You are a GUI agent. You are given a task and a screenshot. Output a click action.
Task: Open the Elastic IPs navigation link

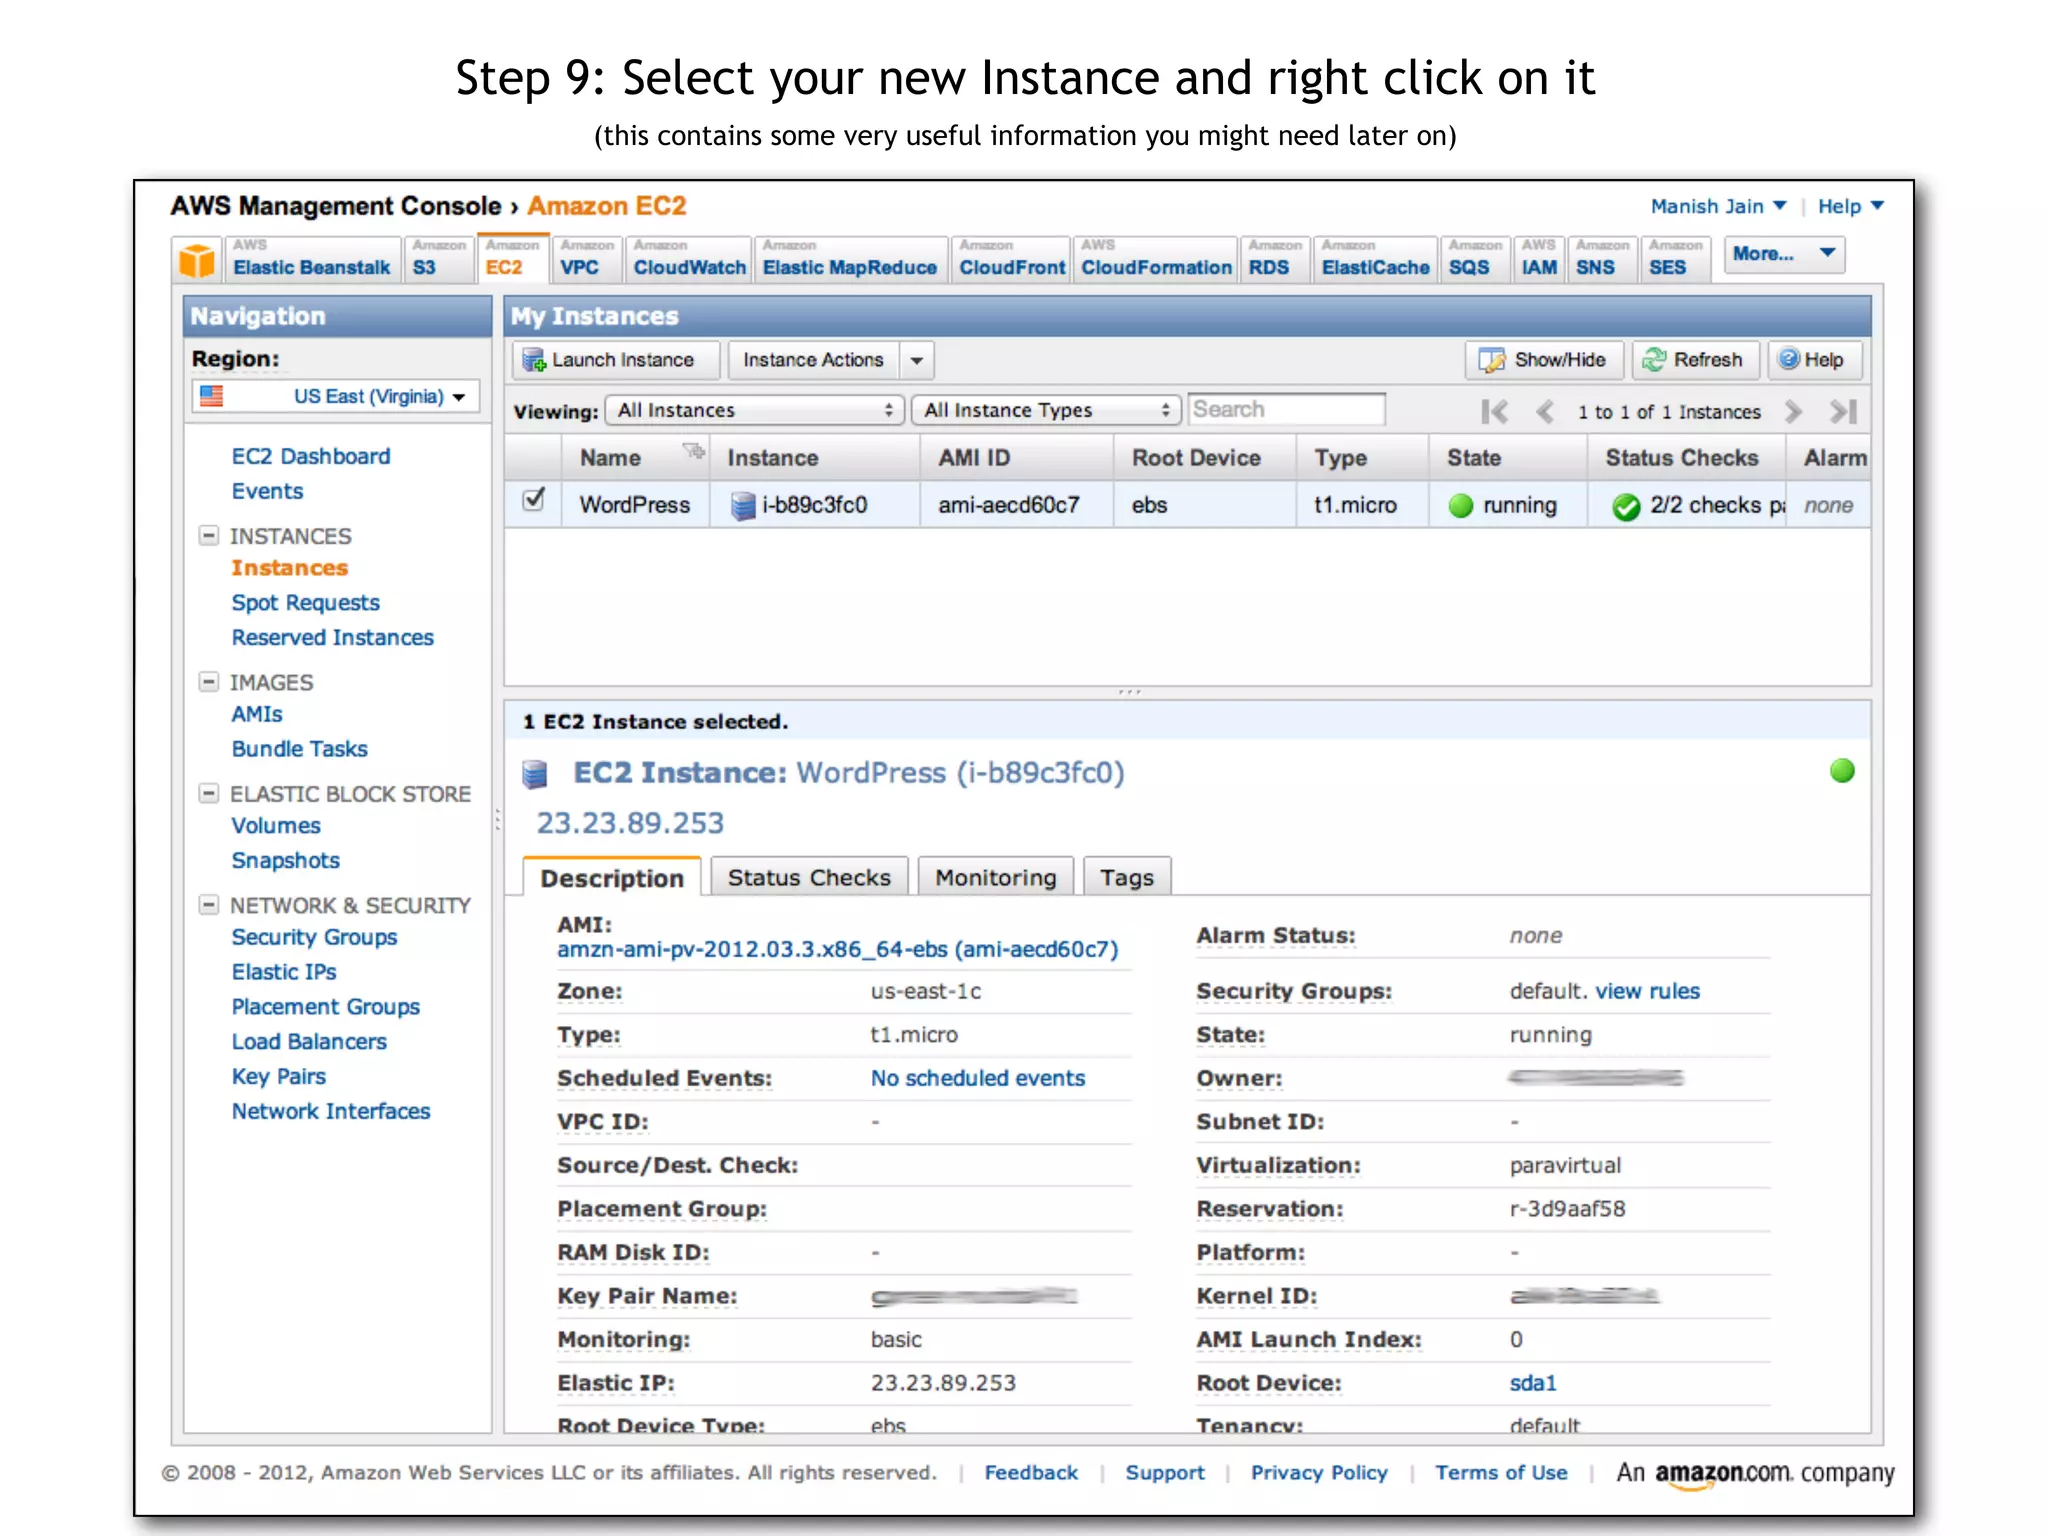point(284,972)
